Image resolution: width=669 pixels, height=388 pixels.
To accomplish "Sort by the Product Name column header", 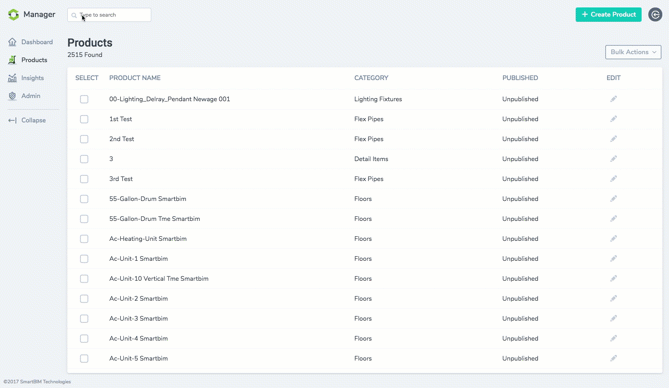I will (x=135, y=78).
